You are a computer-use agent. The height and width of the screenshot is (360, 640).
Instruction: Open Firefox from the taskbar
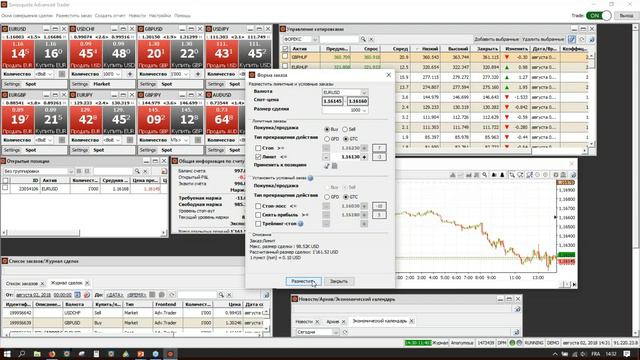click(x=52, y=354)
